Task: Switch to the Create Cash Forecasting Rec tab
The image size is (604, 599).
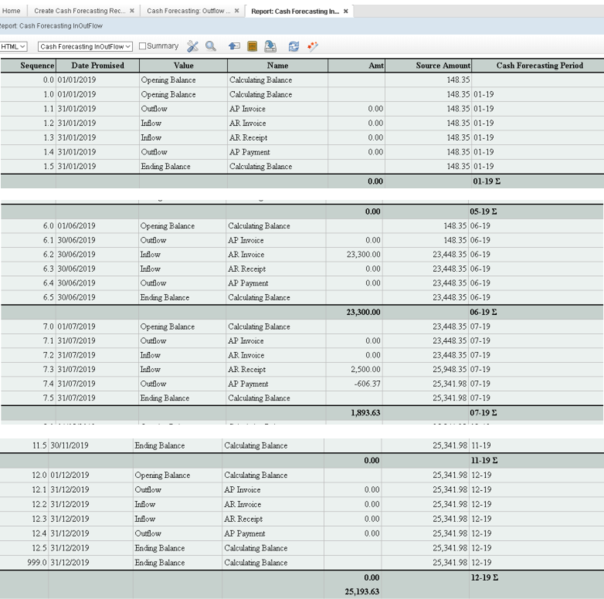Action: pos(80,11)
